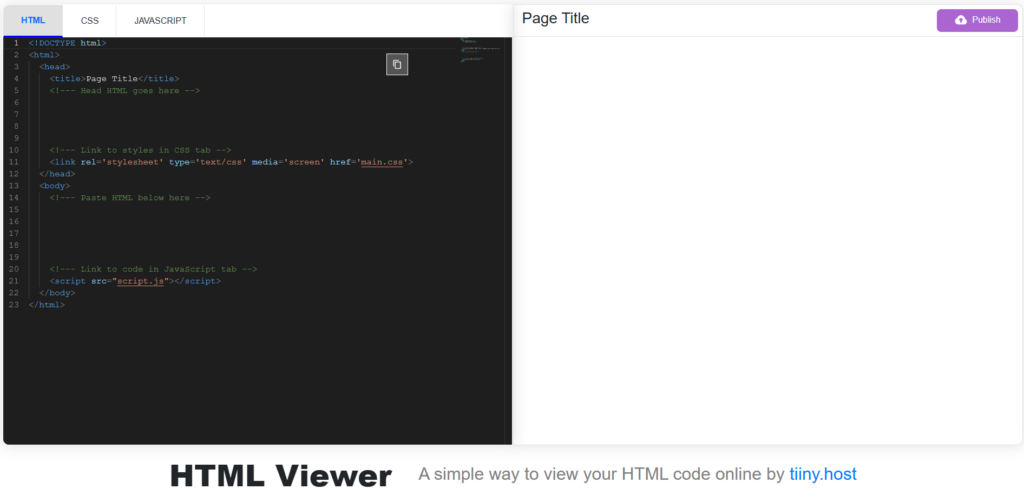Click the Page Title text in title tag
1024x502 pixels.
click(x=112, y=78)
